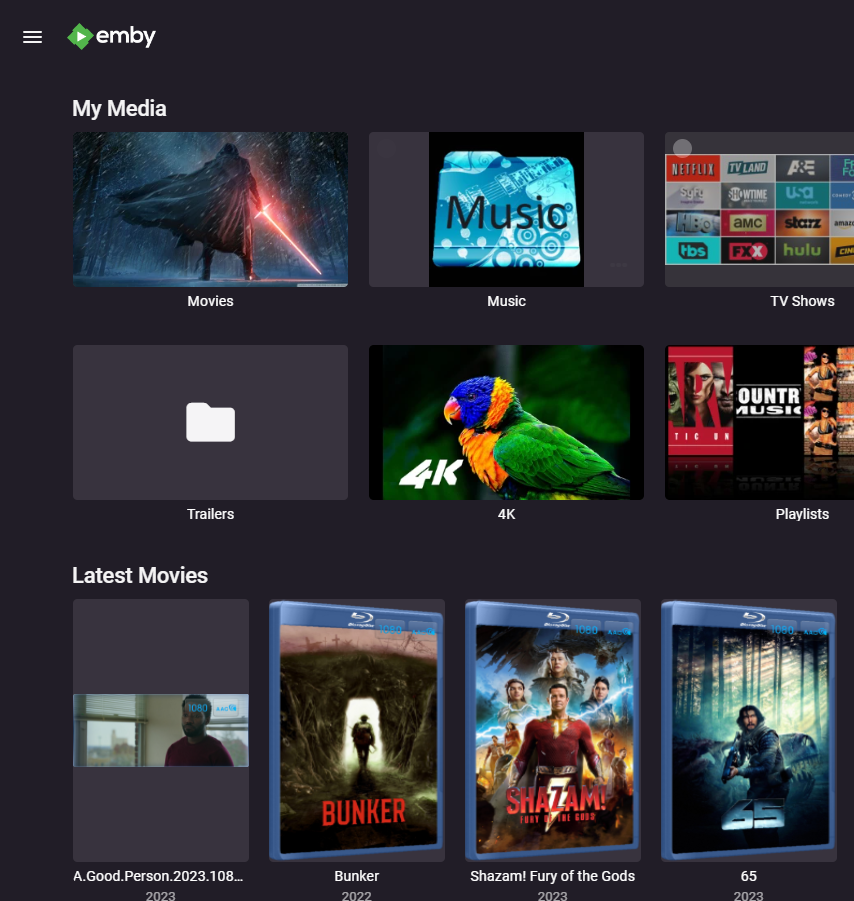Open the Movies library
Screen dimensions: 854x901
pos(210,209)
